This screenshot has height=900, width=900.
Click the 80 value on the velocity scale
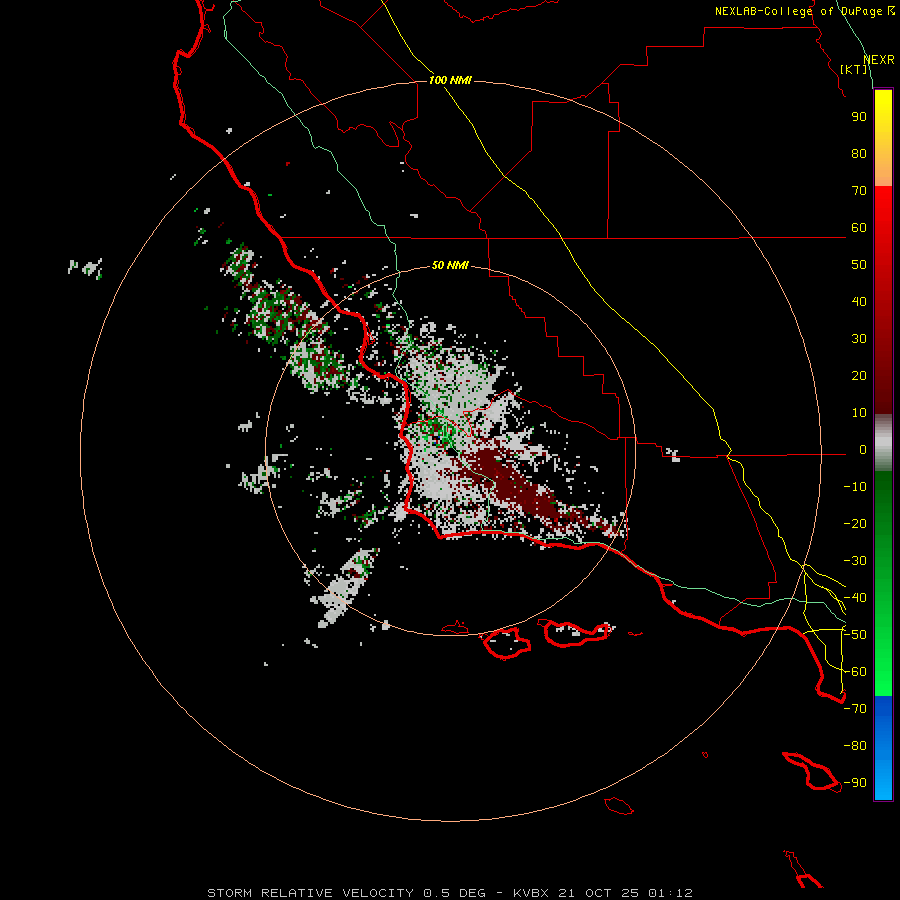point(859,154)
